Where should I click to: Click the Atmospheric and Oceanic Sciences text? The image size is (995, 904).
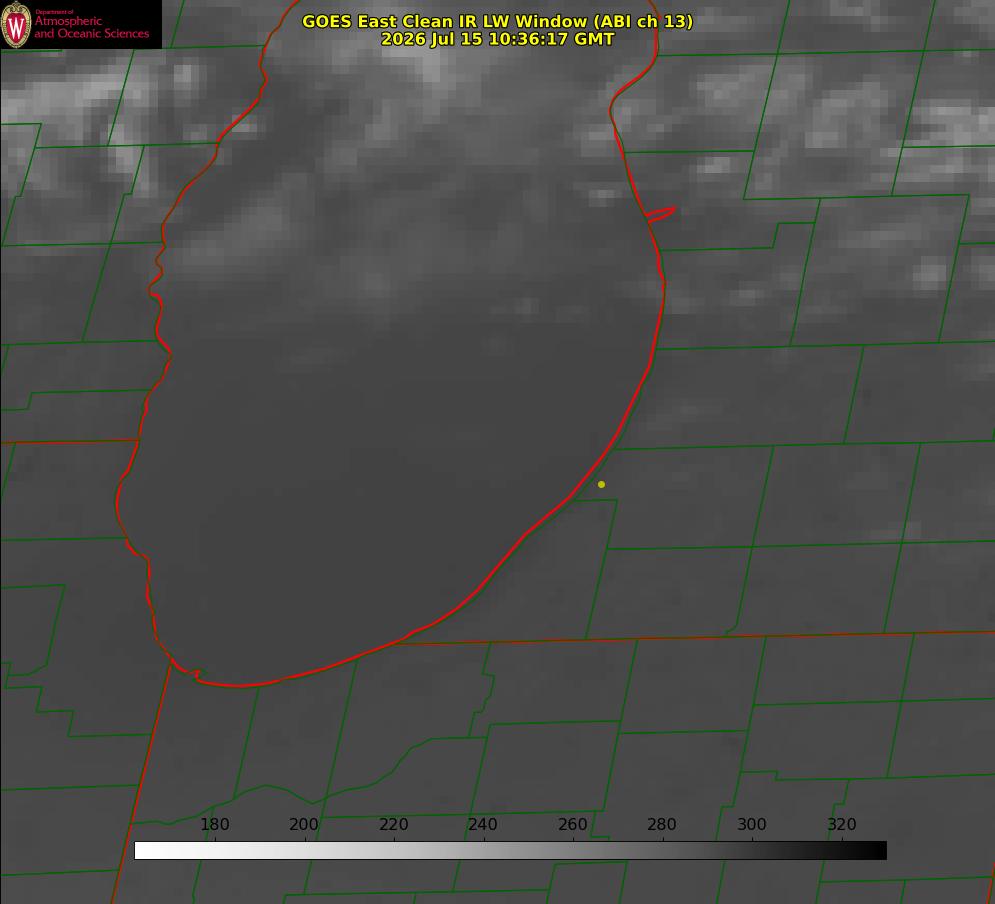92,27
